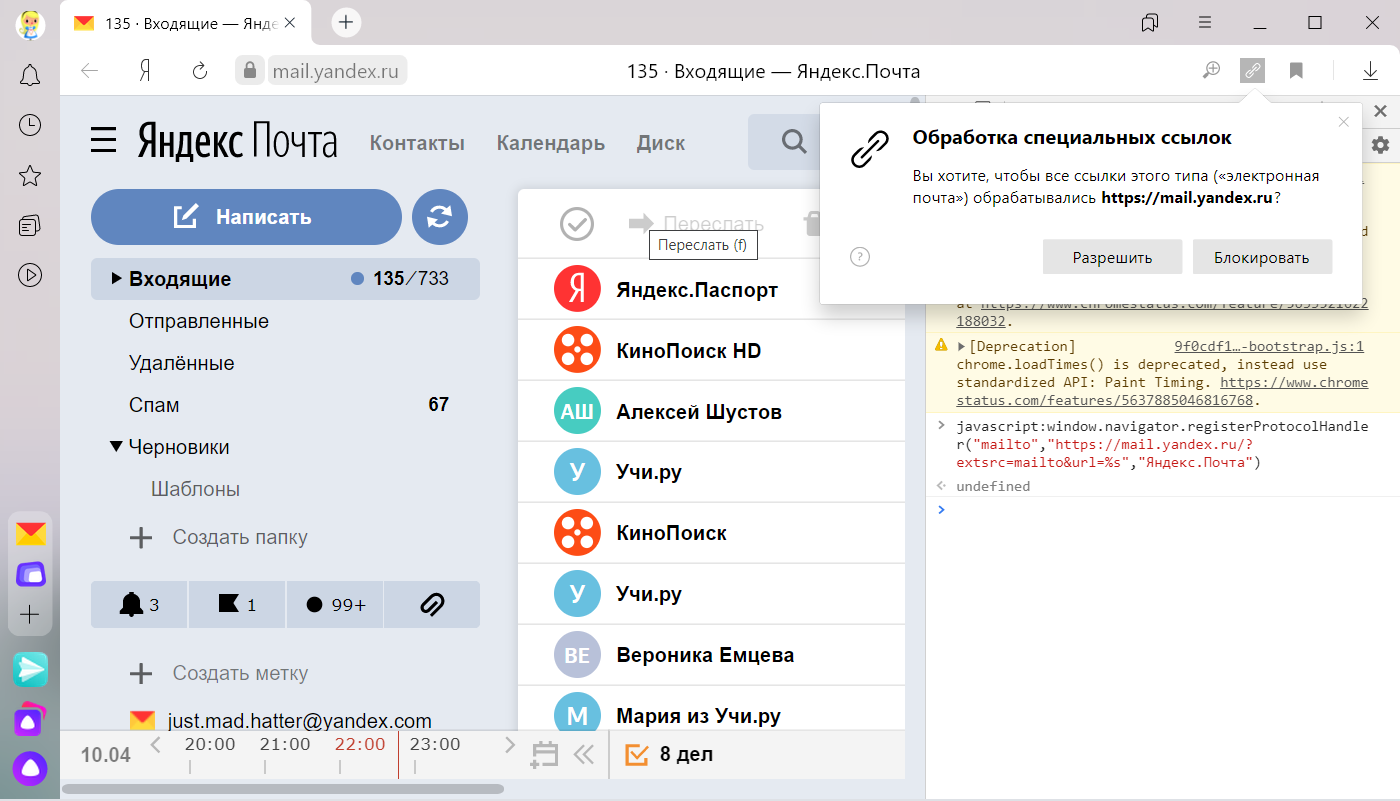Click Создать метку
Image resolution: width=1400 pixels, height=801 pixels.
pos(219,673)
